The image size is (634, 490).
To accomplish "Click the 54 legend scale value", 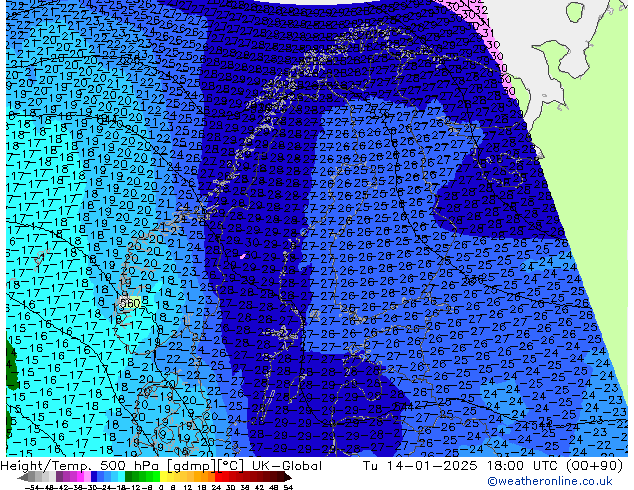I will click(x=288, y=487).
